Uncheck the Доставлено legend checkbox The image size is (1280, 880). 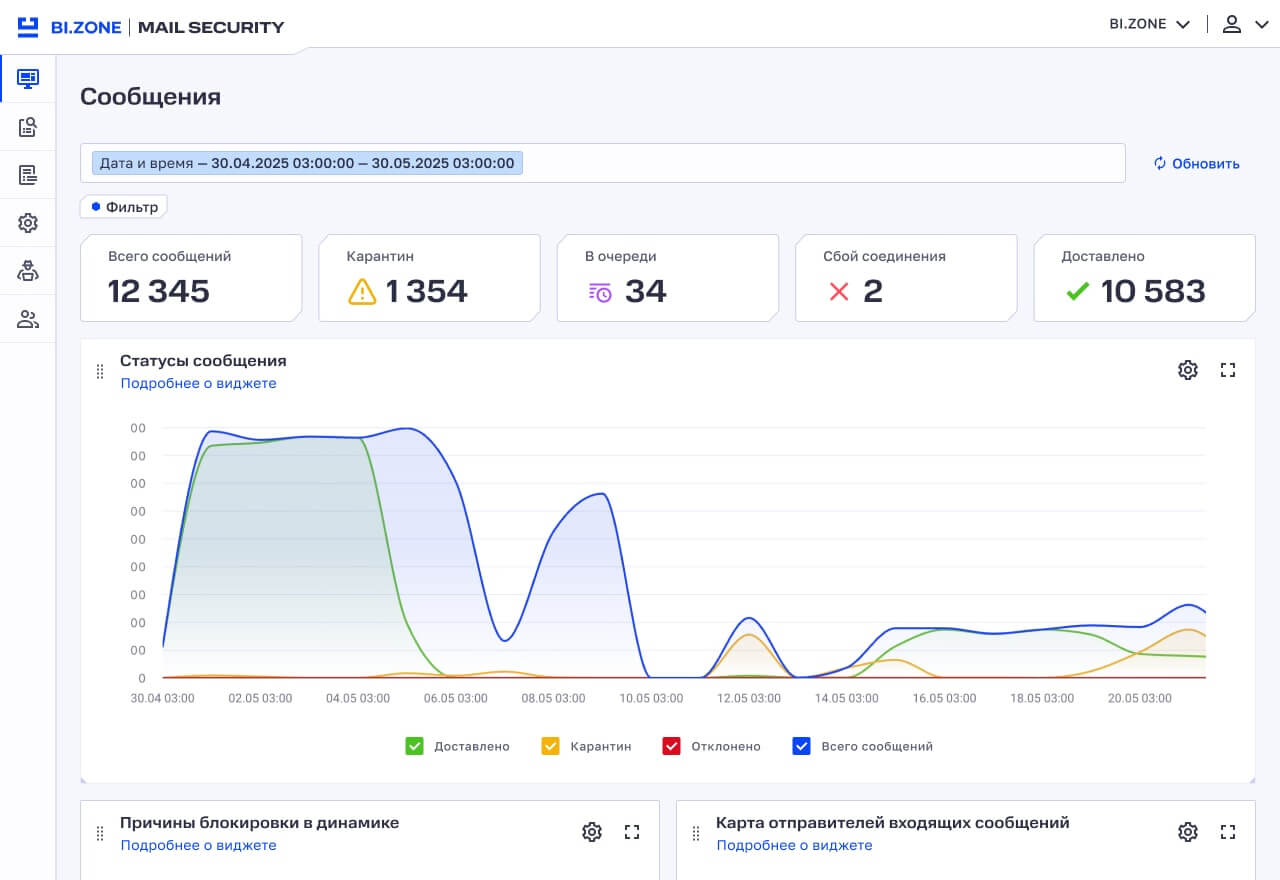tap(414, 746)
